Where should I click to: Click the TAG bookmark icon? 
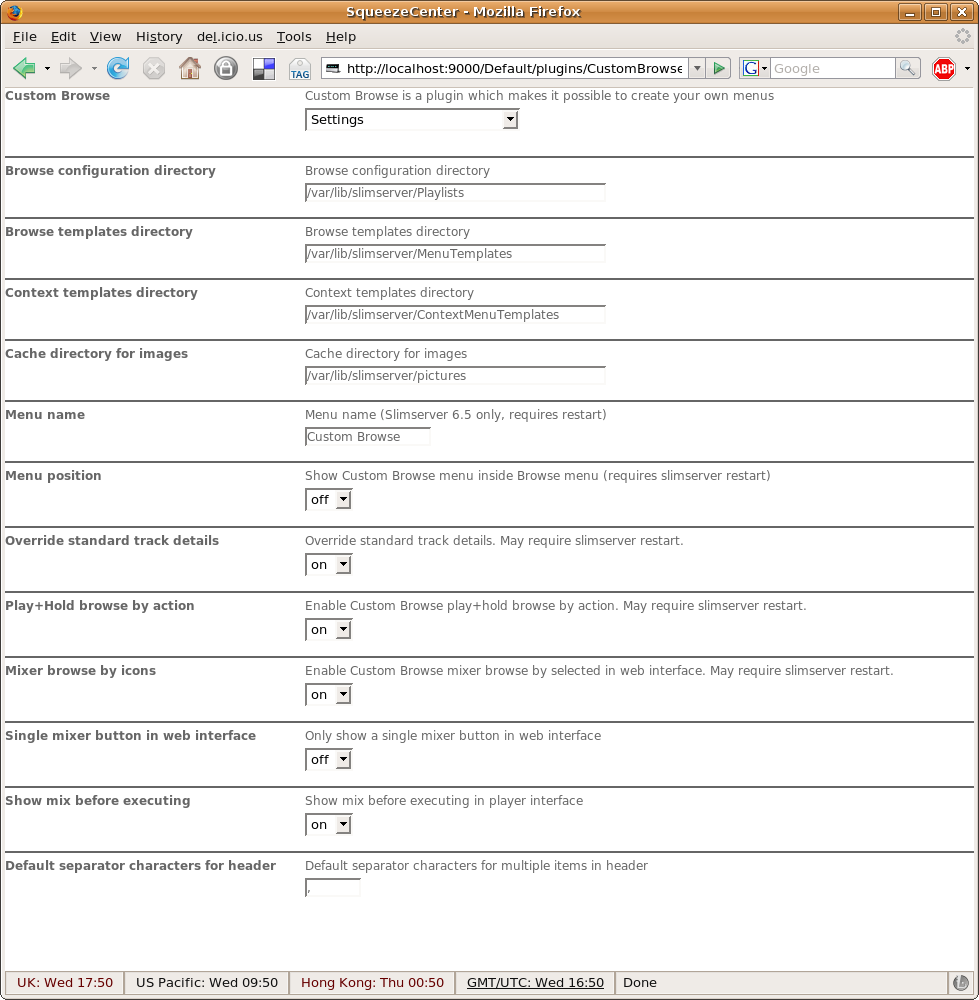(299, 68)
